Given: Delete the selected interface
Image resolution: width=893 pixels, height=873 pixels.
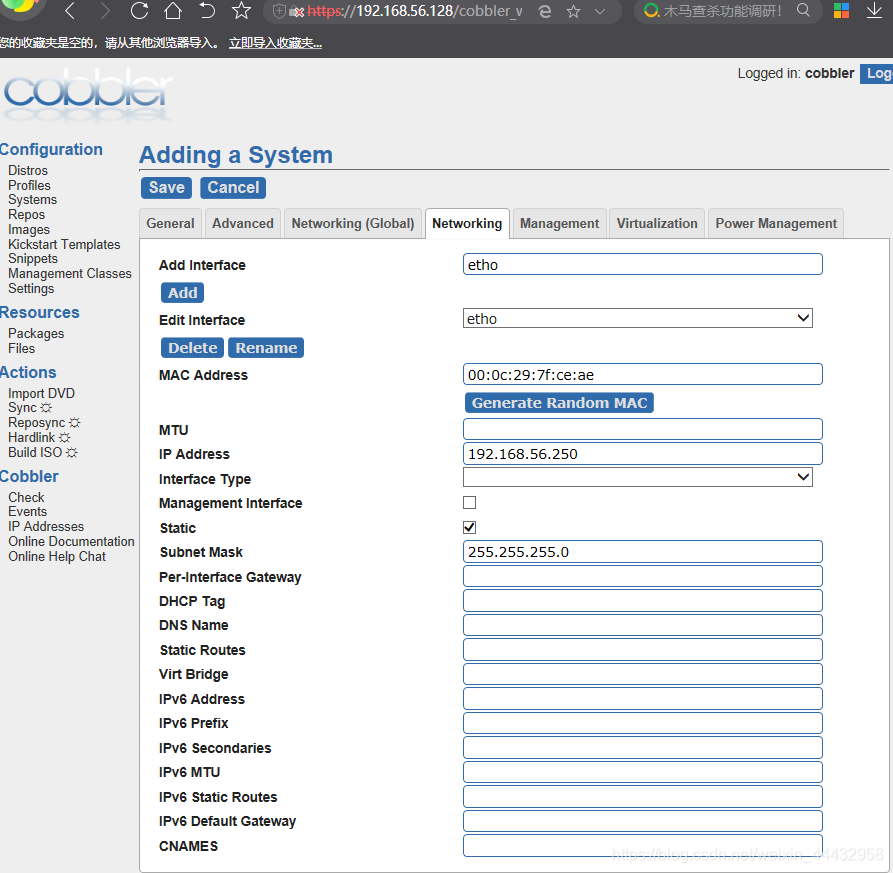Looking at the screenshot, I should click(x=192, y=348).
